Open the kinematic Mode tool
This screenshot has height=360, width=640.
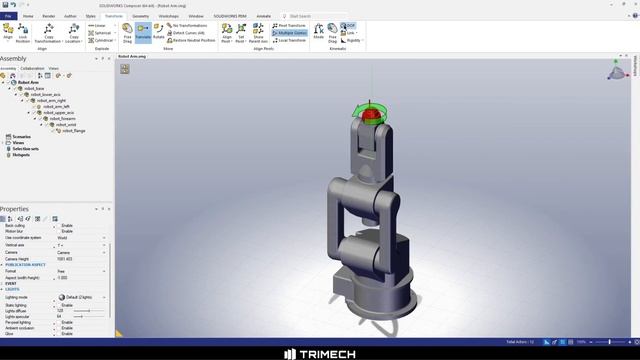pyautogui.click(x=318, y=32)
